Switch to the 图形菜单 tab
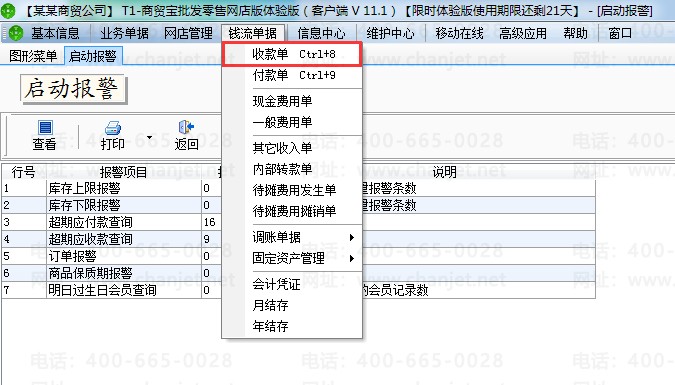This screenshot has width=675, height=385. click(x=33, y=56)
